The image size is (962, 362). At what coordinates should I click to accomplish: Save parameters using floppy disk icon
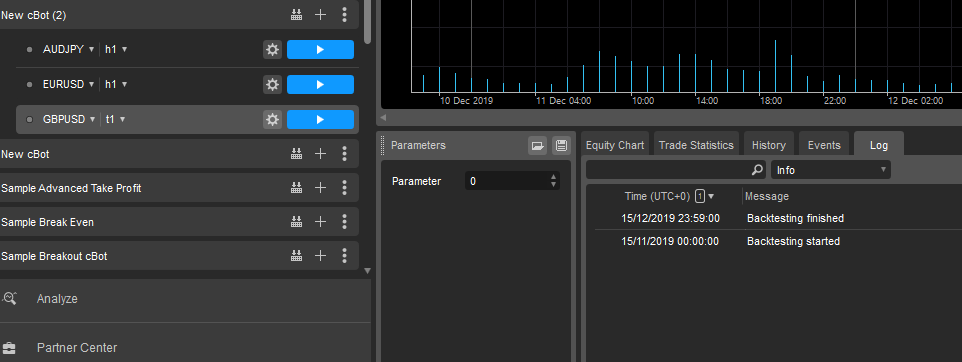click(560, 145)
